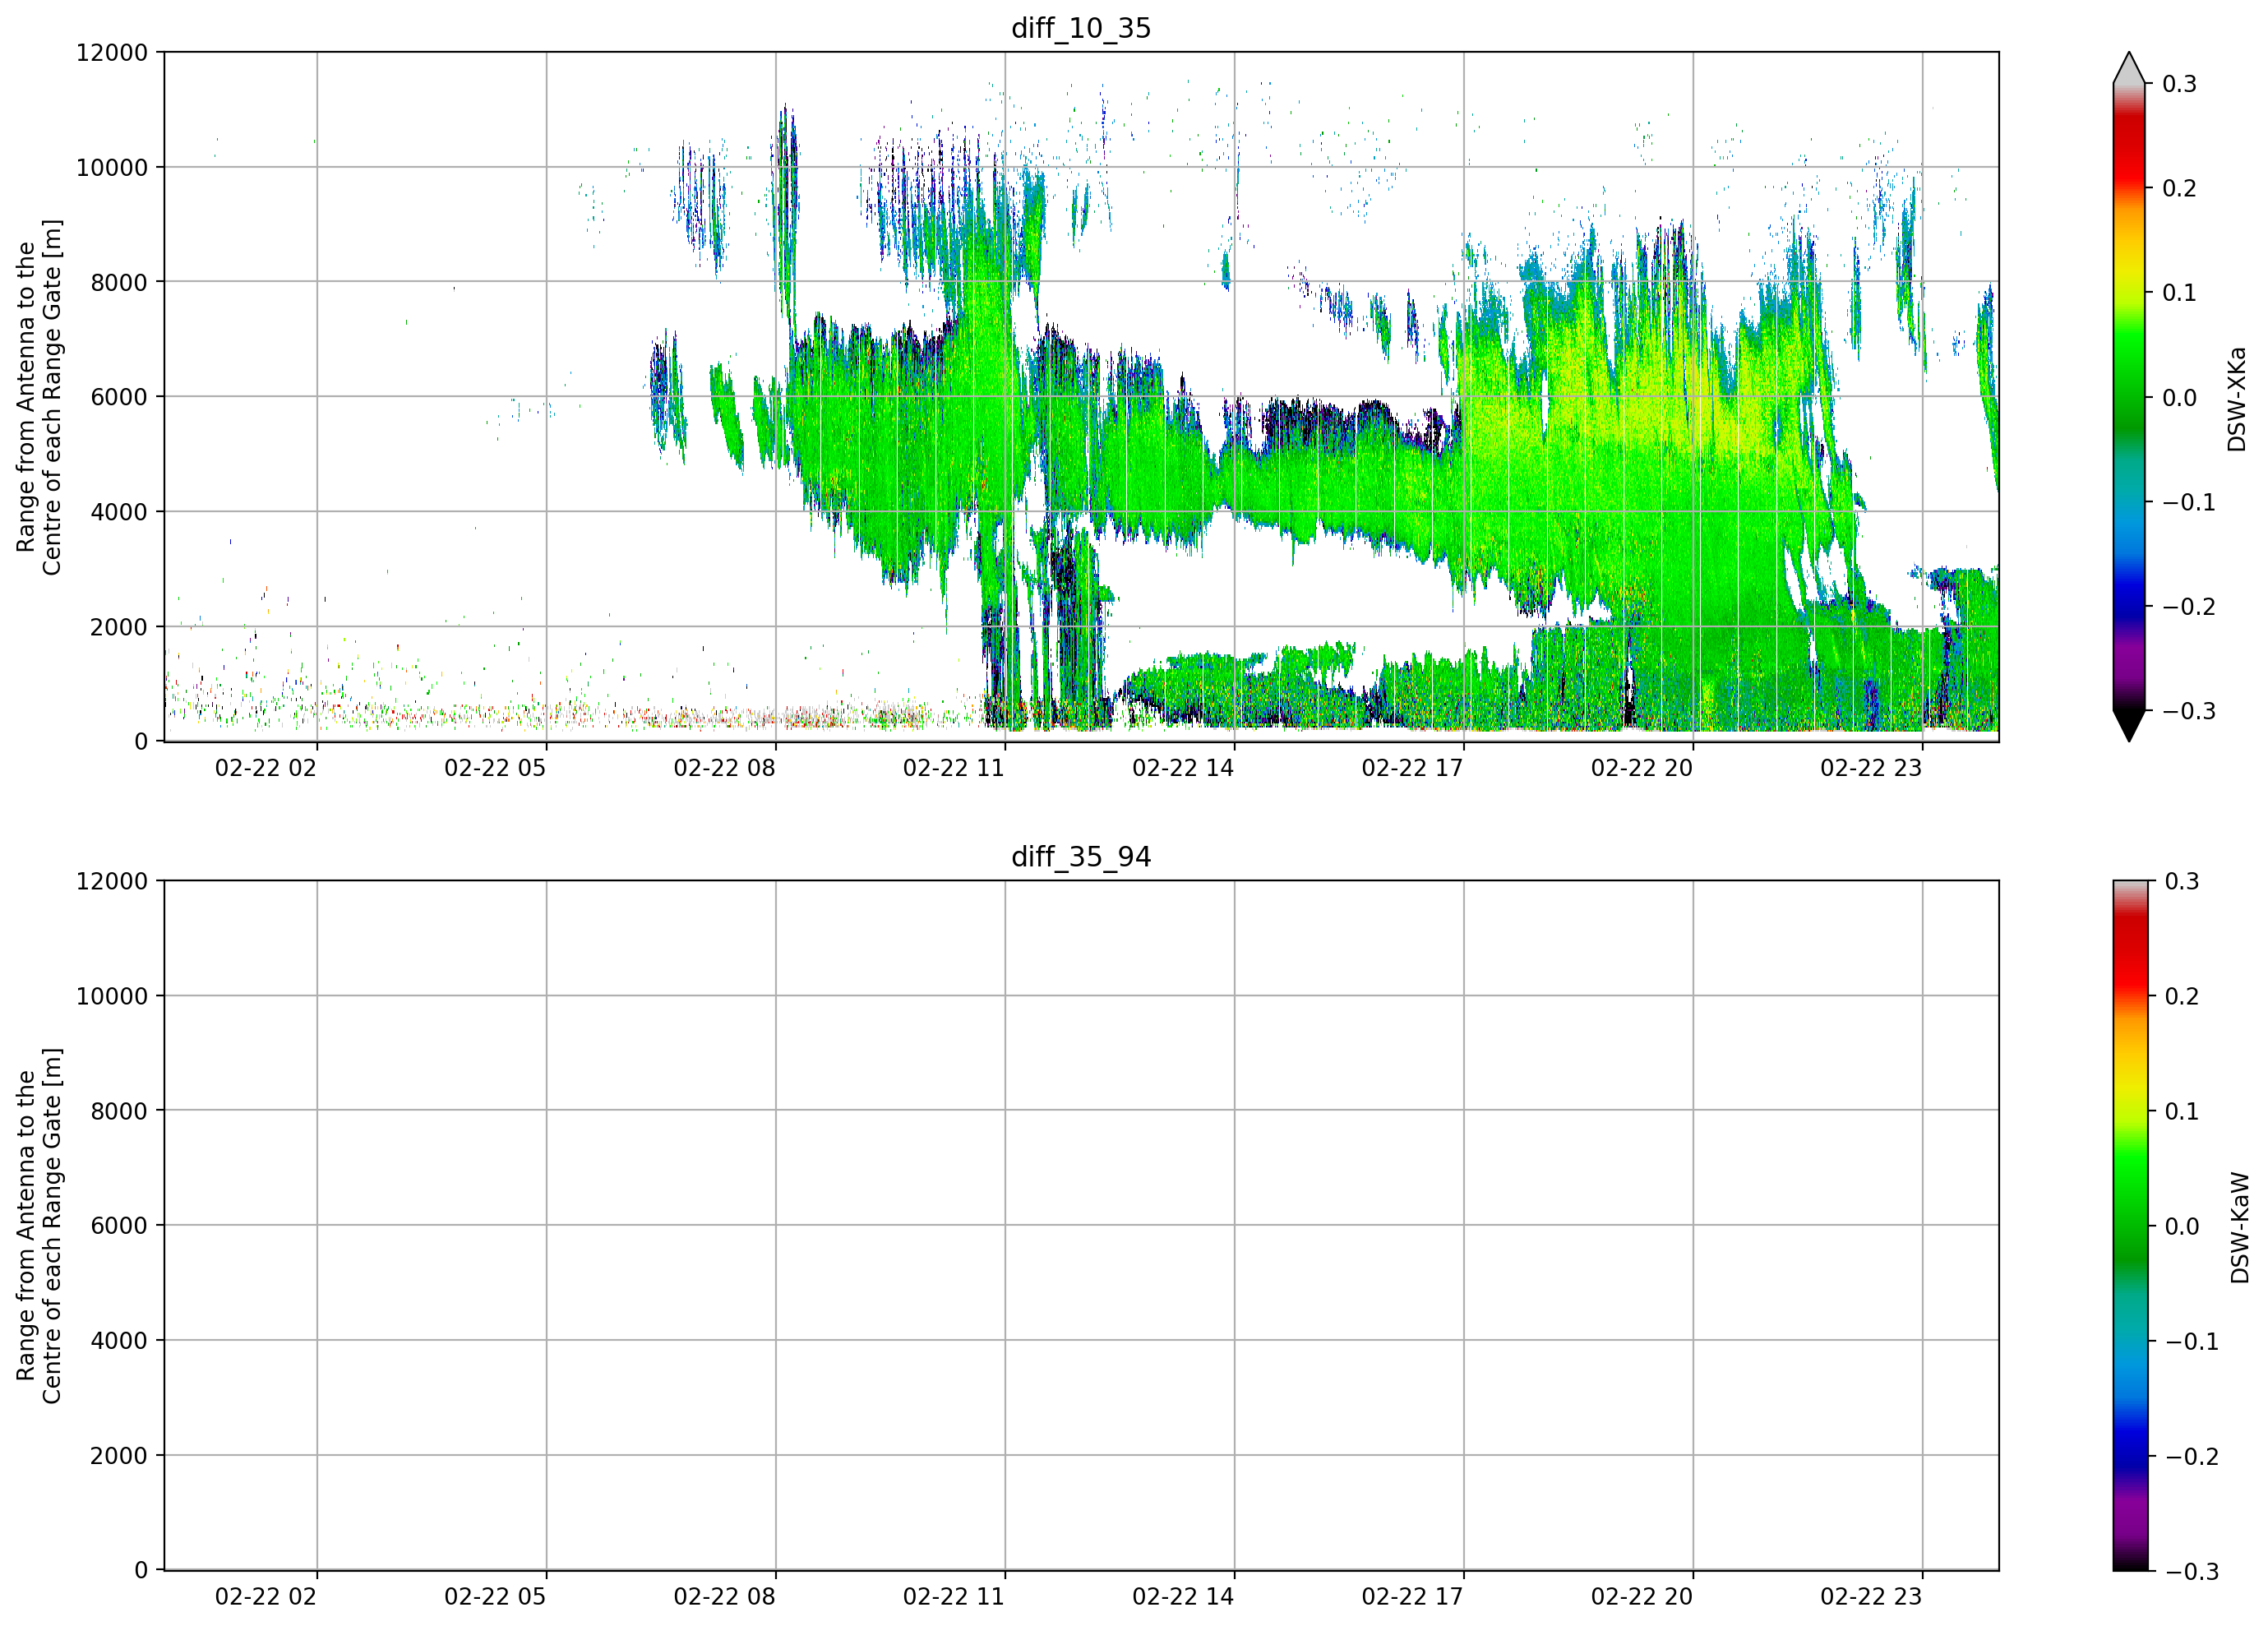
Task: Click the DSW-XKa colorbar label
Action: point(2237,399)
